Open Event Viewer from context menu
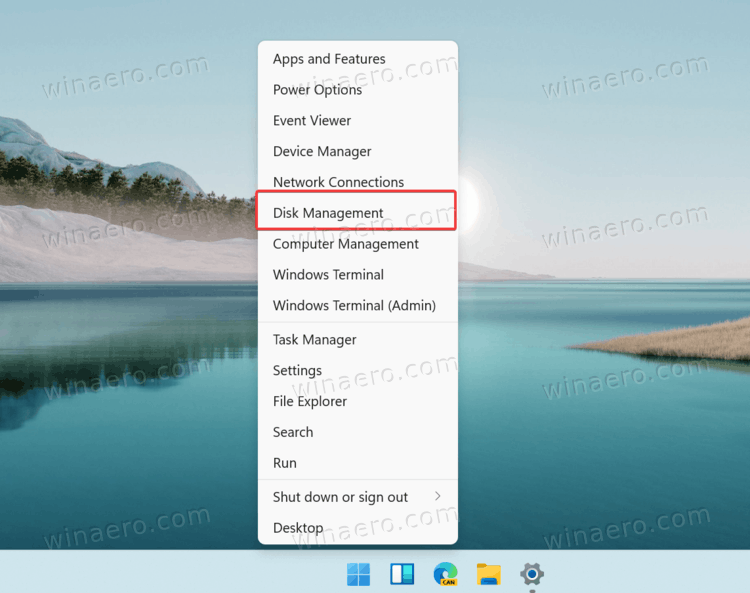The width and height of the screenshot is (750, 593). tap(358, 121)
